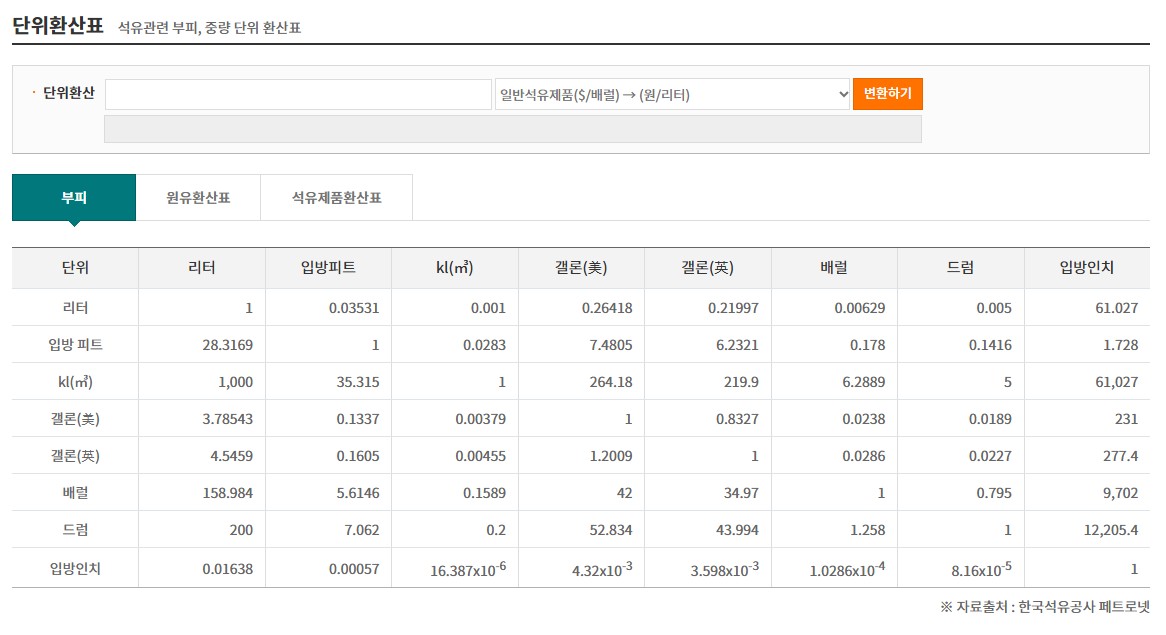Image resolution: width=1166 pixels, height=635 pixels.
Task: Switch to the 원유환산표 tab
Action: pyautogui.click(x=198, y=198)
